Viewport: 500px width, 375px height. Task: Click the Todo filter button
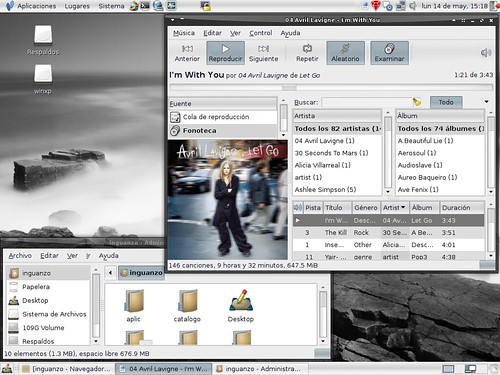(446, 102)
